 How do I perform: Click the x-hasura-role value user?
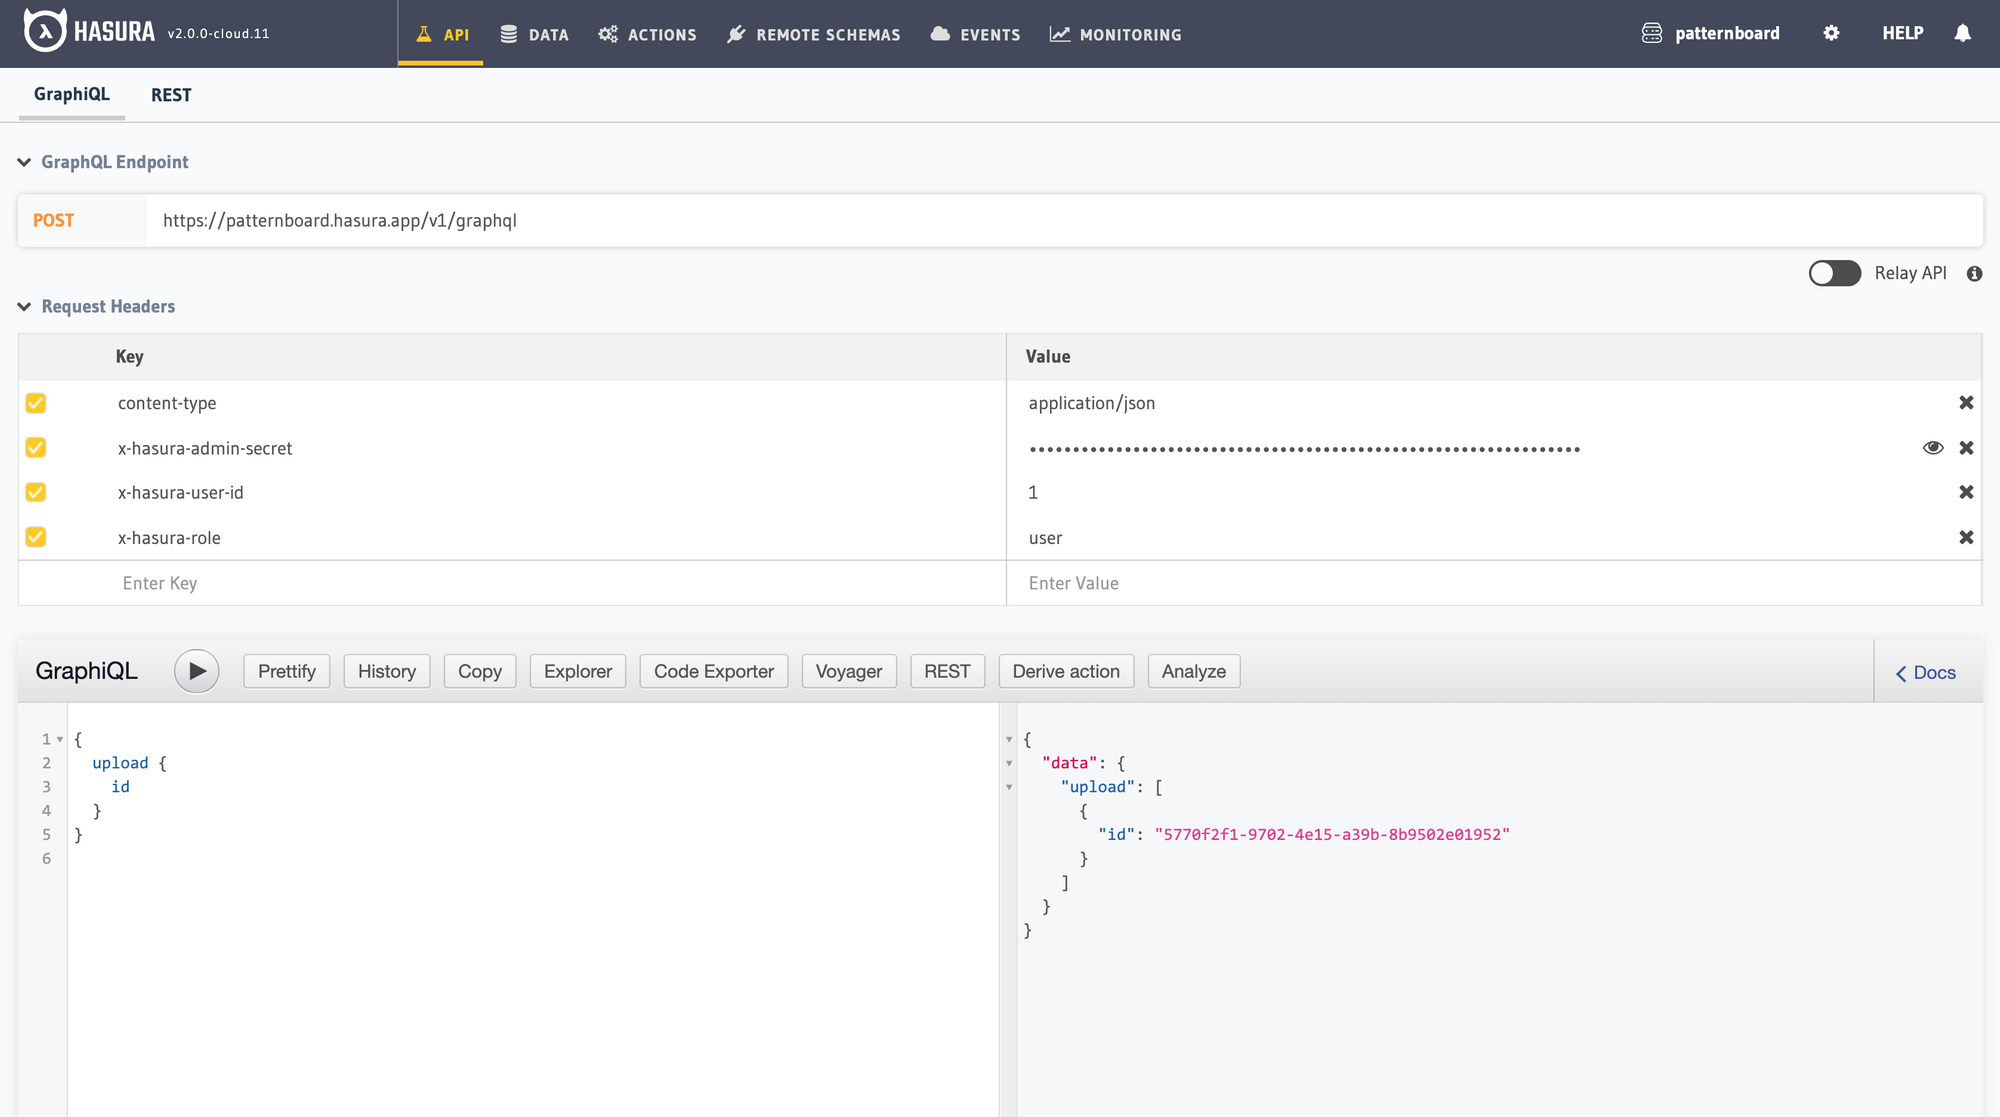(1045, 538)
